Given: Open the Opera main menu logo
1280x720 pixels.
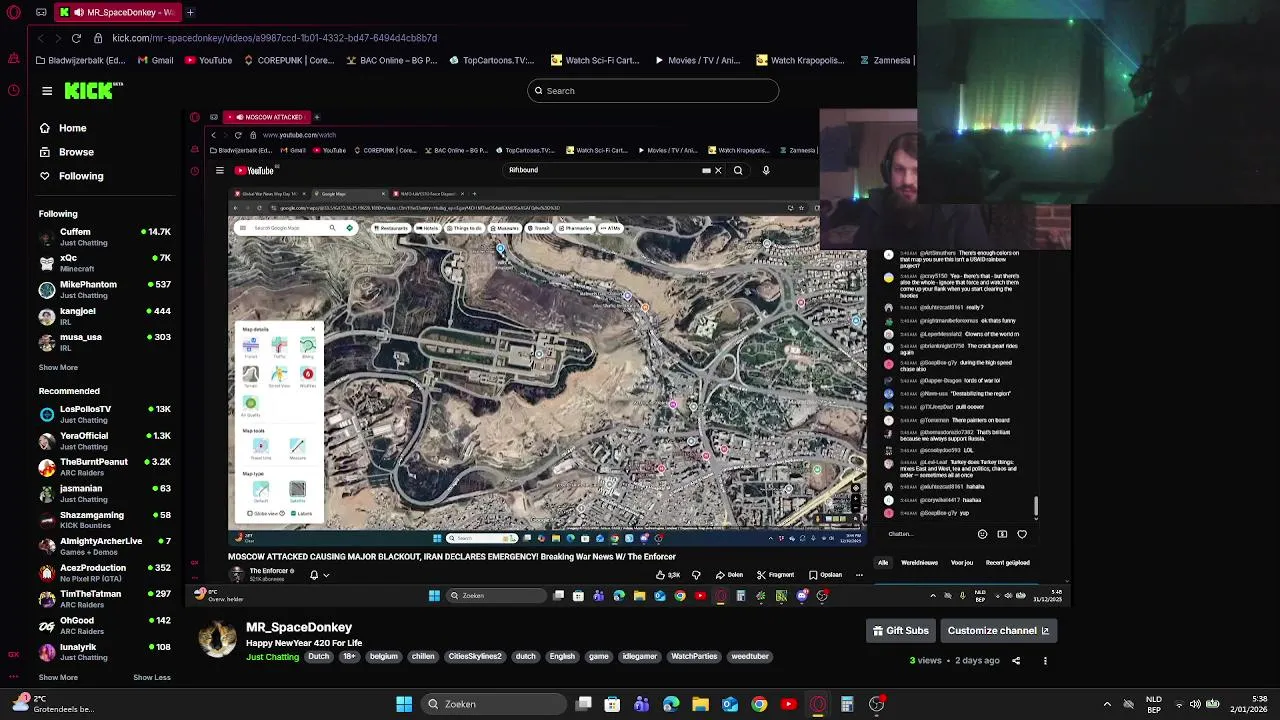Looking at the screenshot, I should (x=13, y=12).
